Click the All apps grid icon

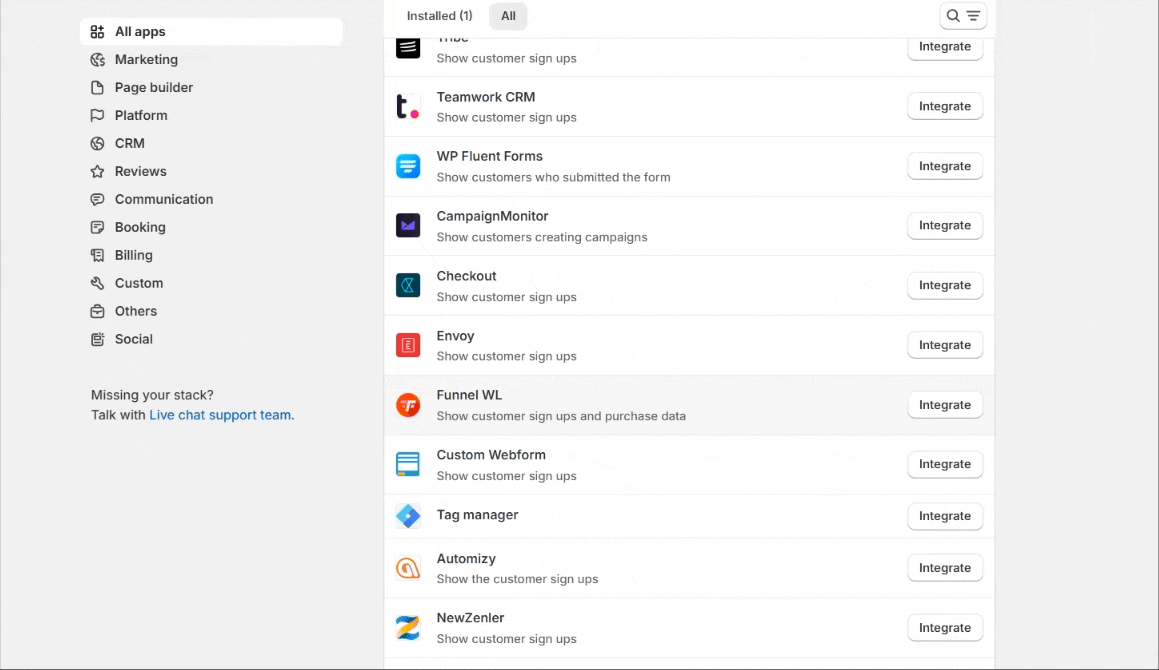coord(97,32)
